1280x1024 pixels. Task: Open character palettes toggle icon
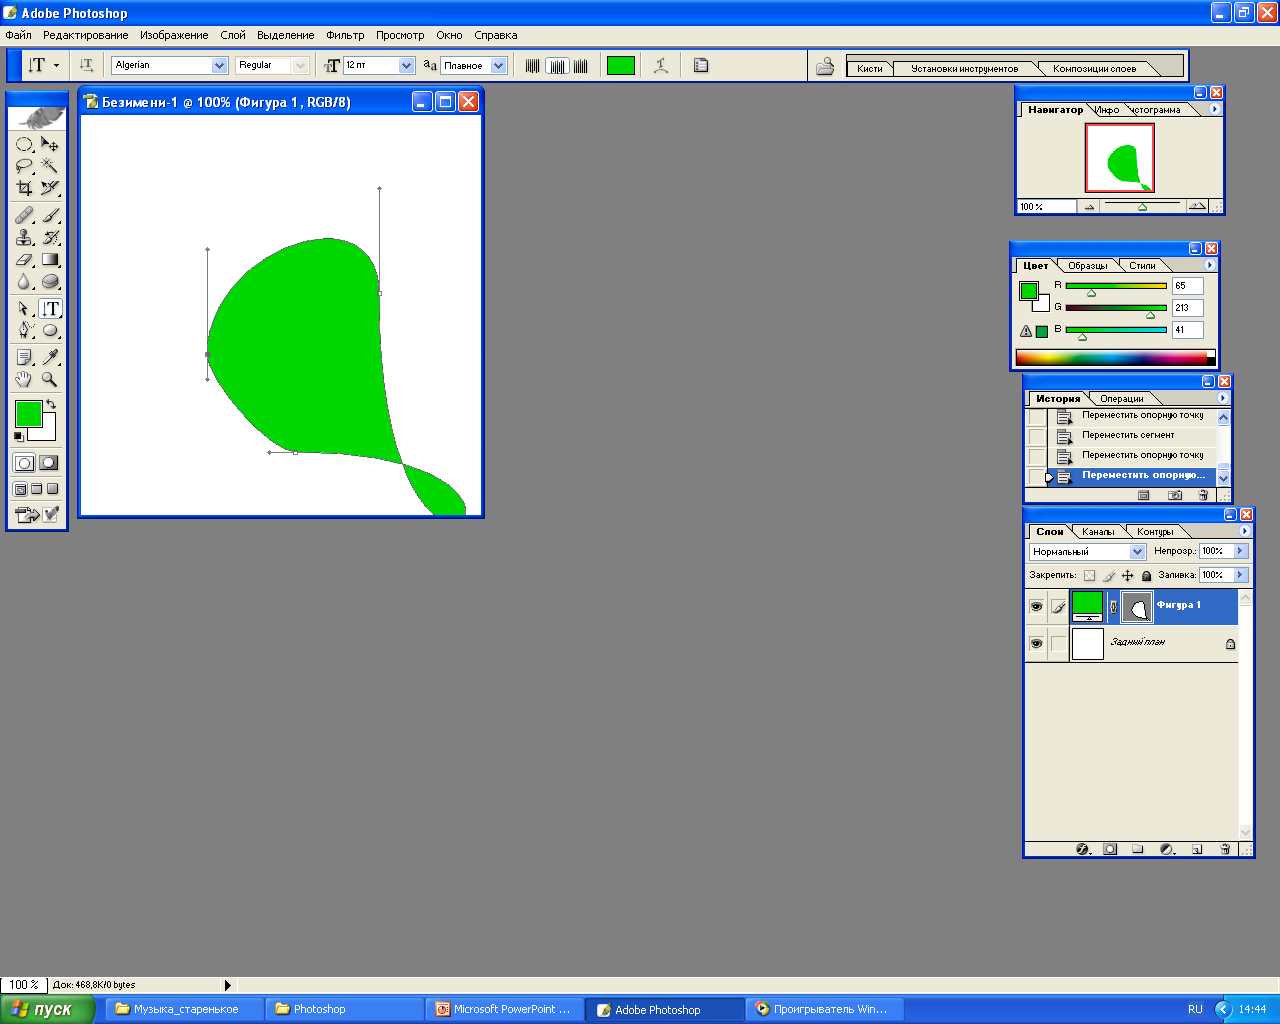(701, 65)
